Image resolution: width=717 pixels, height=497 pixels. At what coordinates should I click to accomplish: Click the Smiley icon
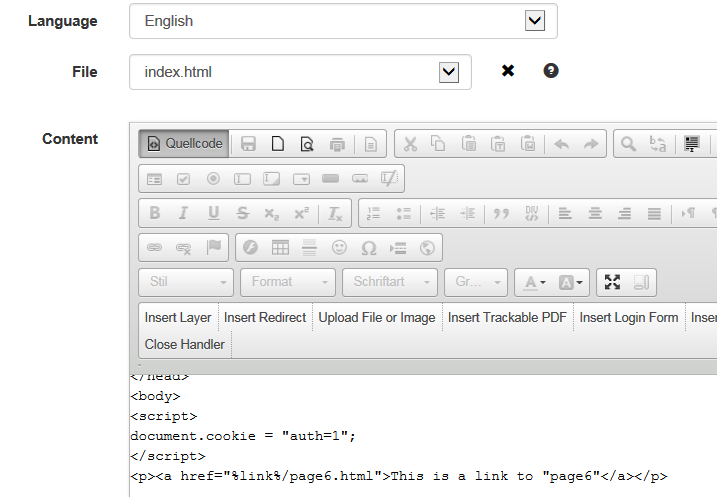click(x=339, y=248)
